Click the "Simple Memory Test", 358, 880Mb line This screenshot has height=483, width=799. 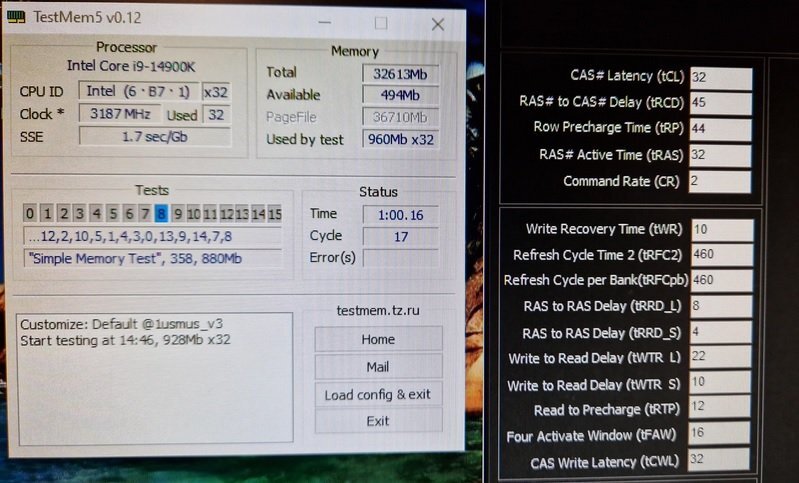153,258
